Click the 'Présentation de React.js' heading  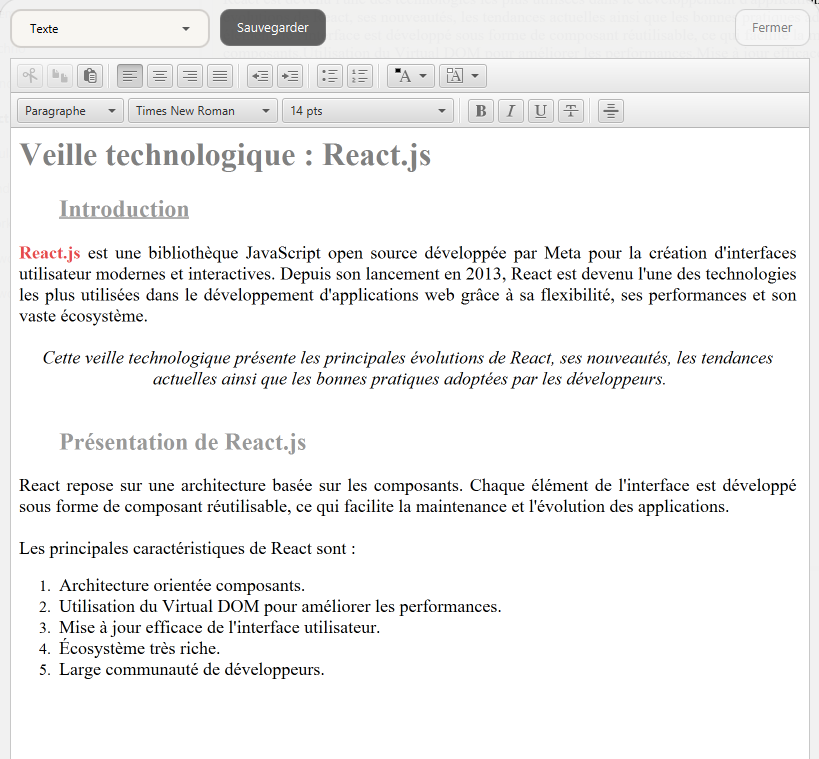click(183, 442)
